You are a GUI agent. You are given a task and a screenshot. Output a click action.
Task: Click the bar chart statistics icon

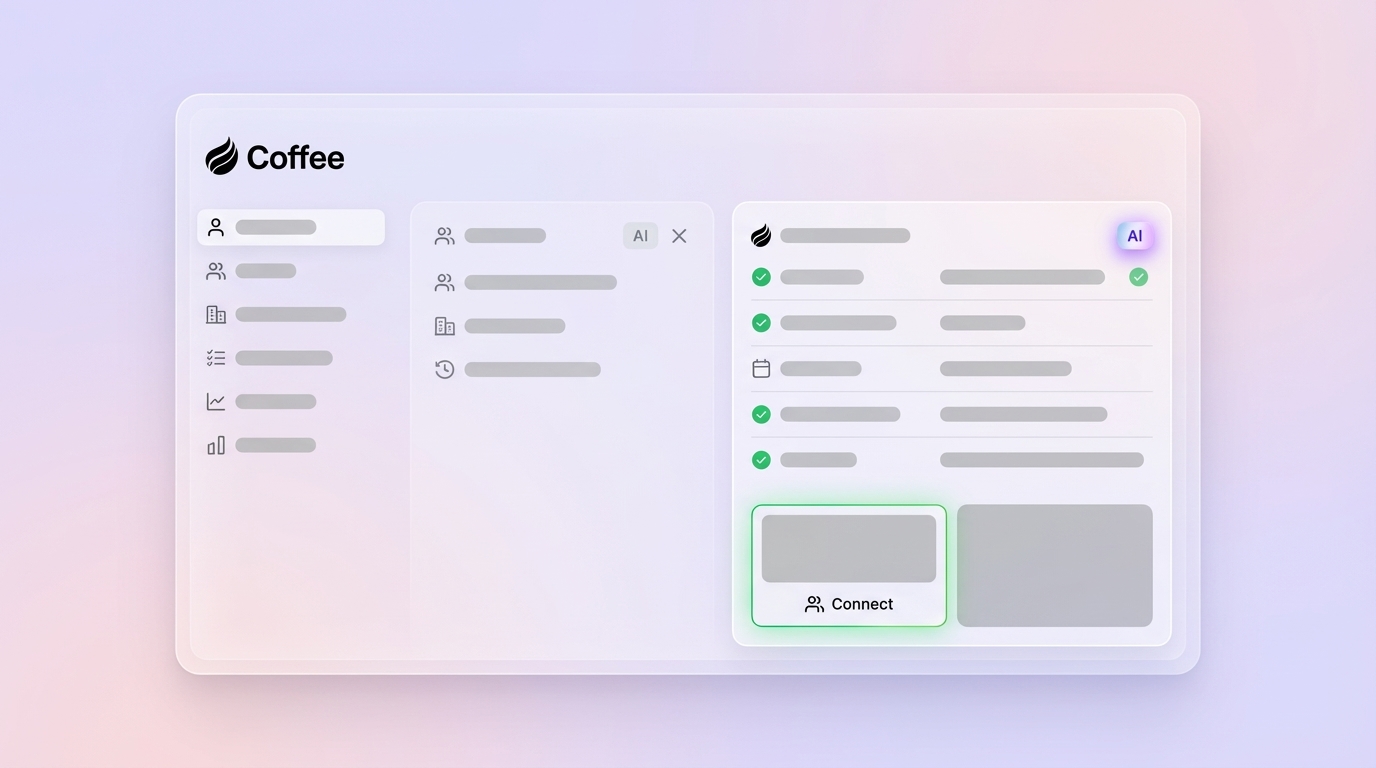coord(215,444)
